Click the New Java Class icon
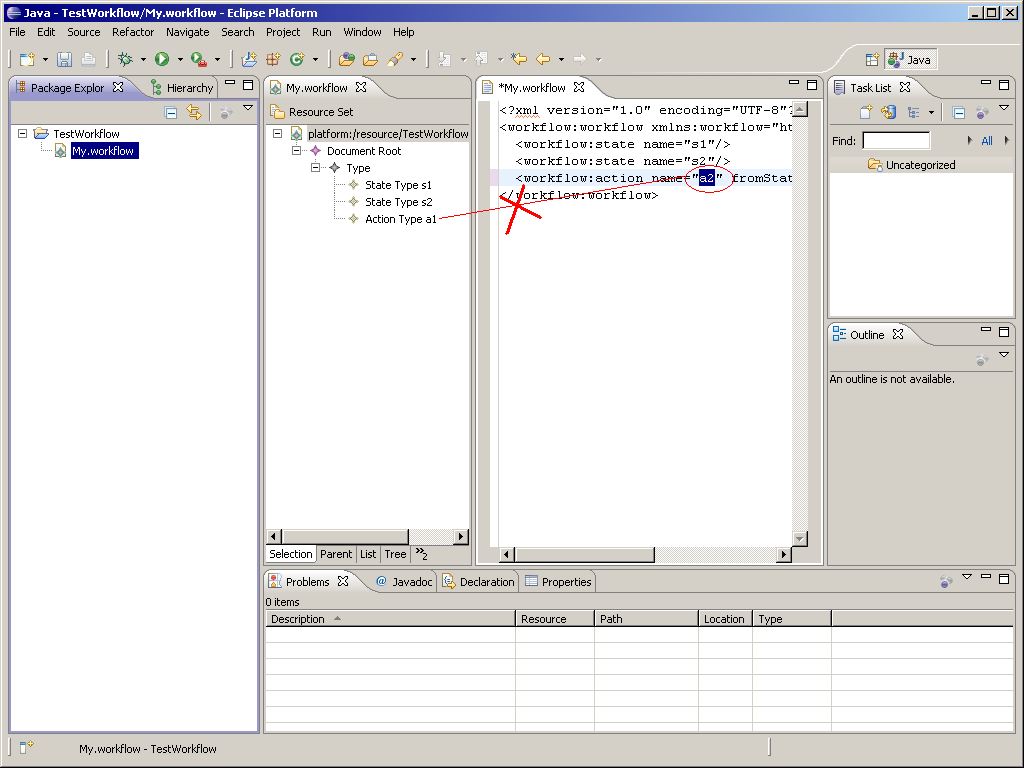Screen dimensions: 1024x768 pyautogui.click(x=296, y=60)
